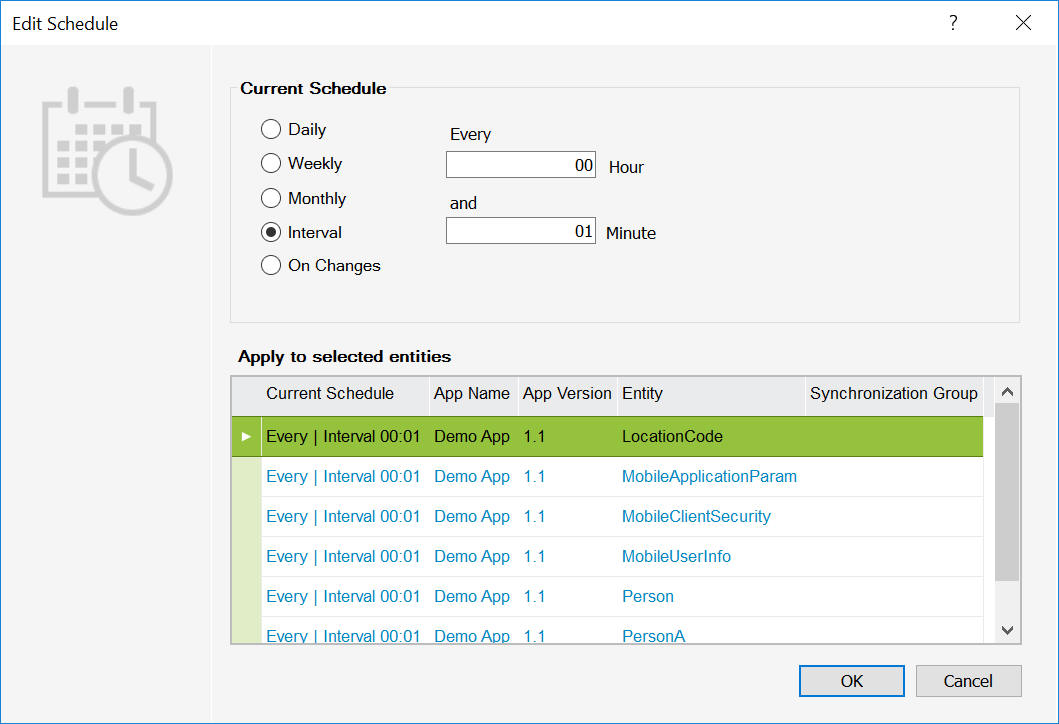Choose the Monthly radio button
This screenshot has width=1059, height=724.
271,198
